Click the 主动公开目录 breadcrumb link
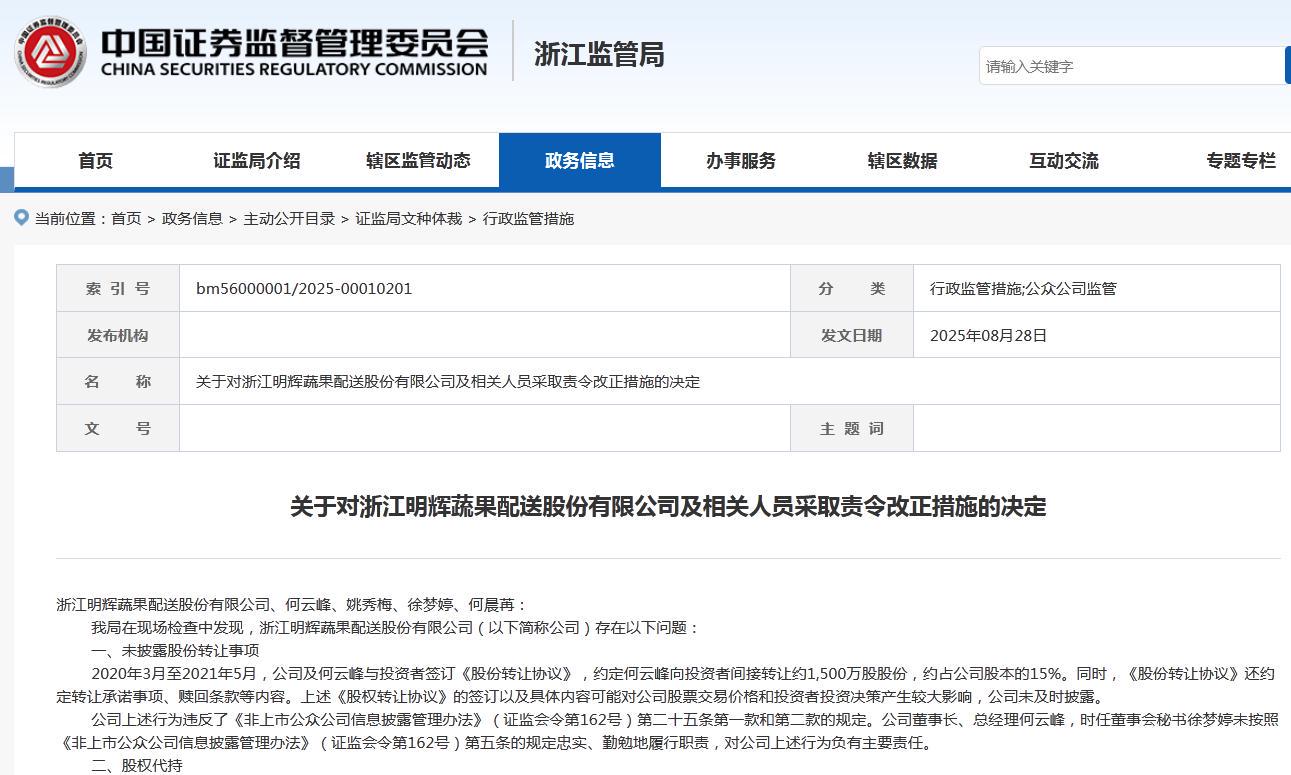Viewport: 1291px width, 775px height. click(x=289, y=218)
